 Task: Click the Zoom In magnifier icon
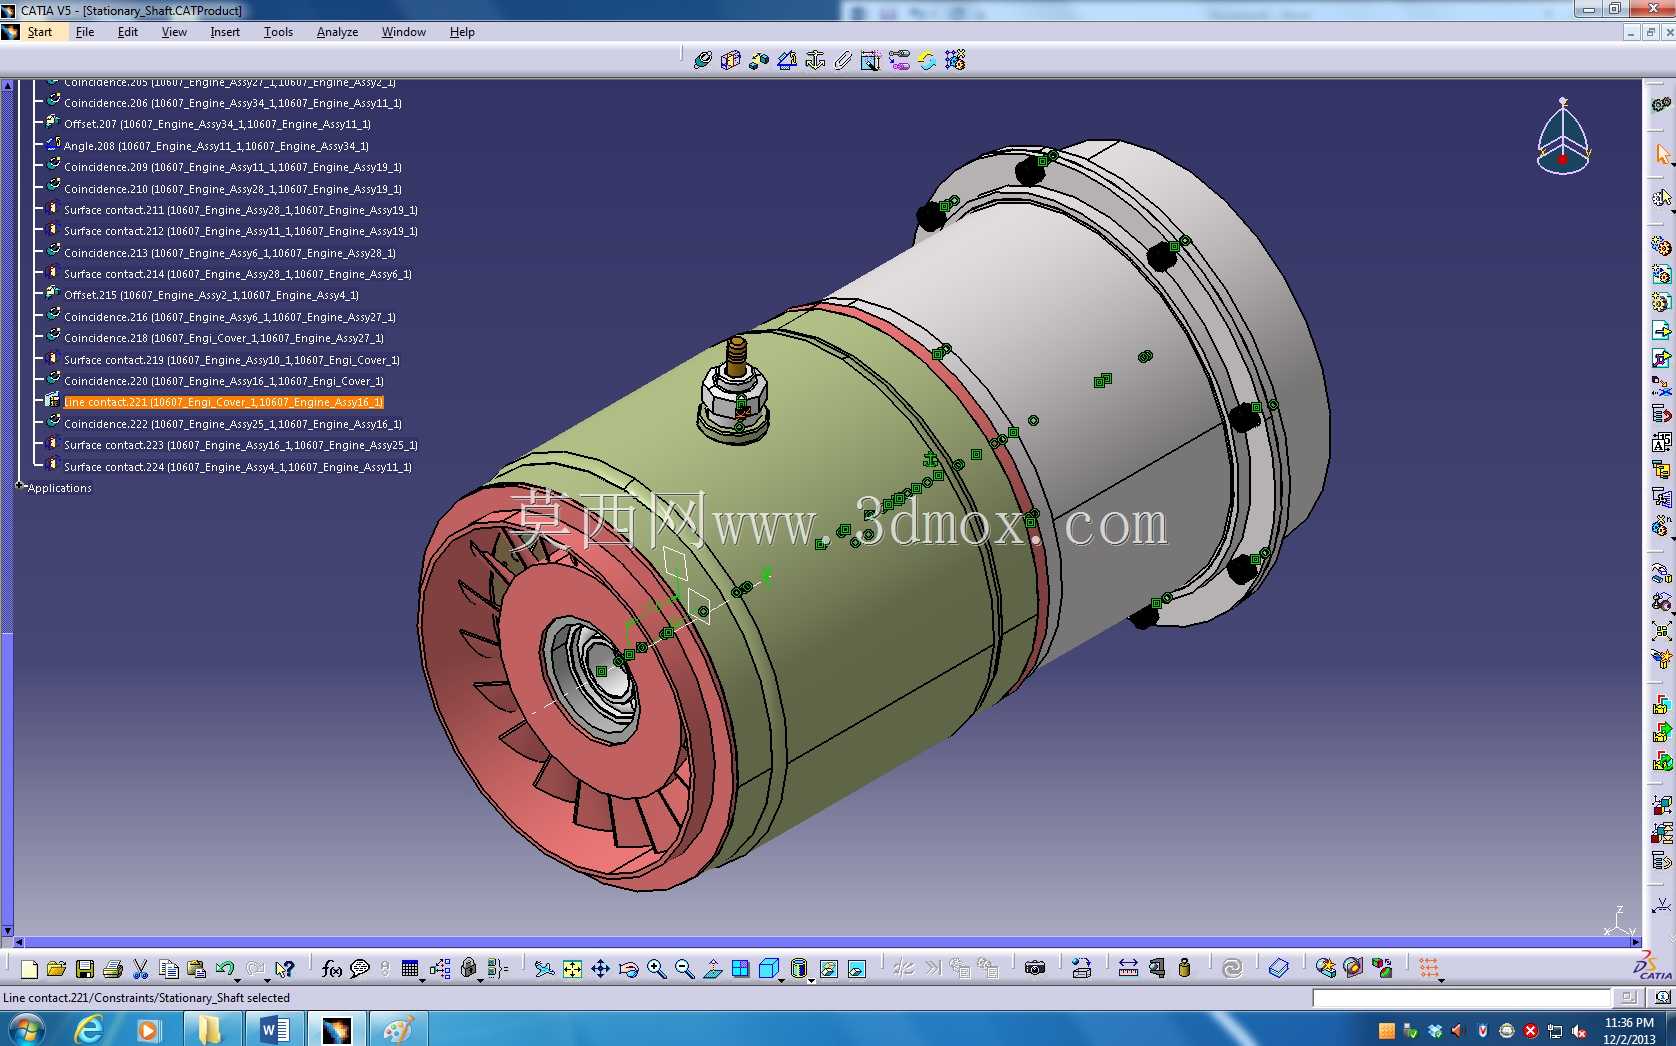pos(656,968)
